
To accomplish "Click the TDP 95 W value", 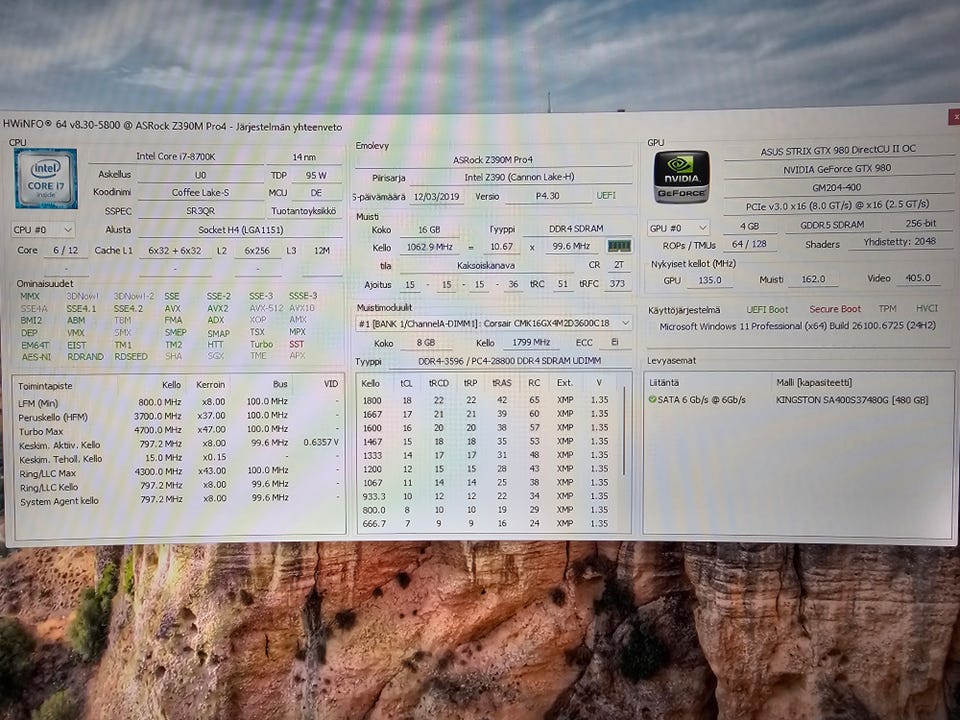I will 316,176.
